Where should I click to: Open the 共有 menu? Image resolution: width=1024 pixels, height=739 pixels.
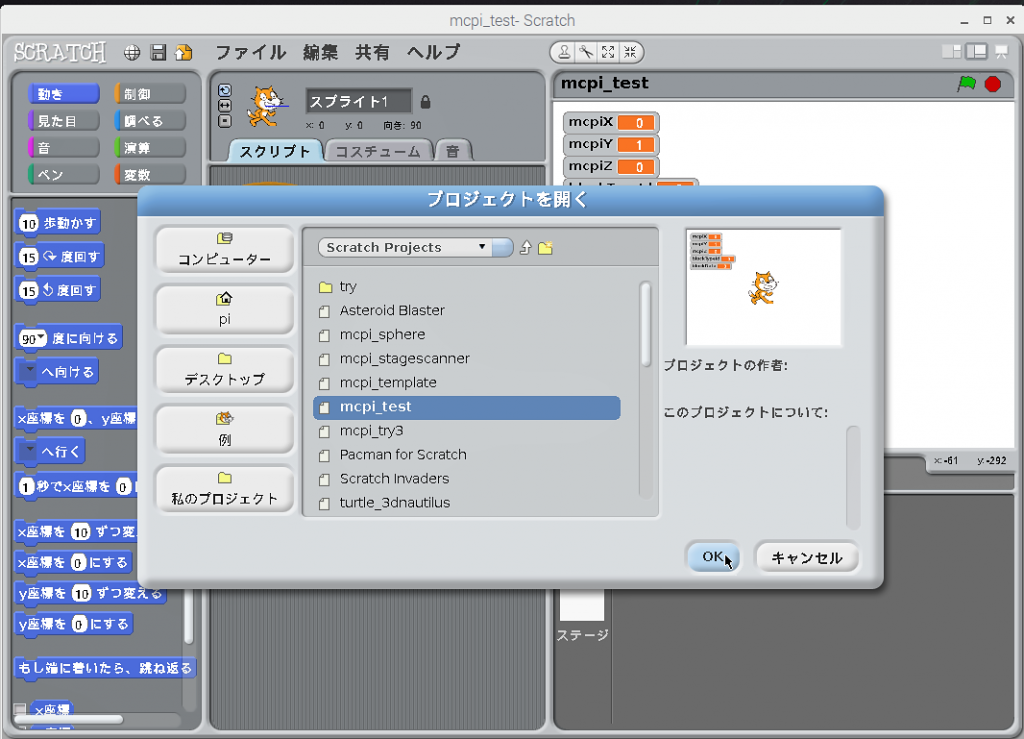[372, 52]
